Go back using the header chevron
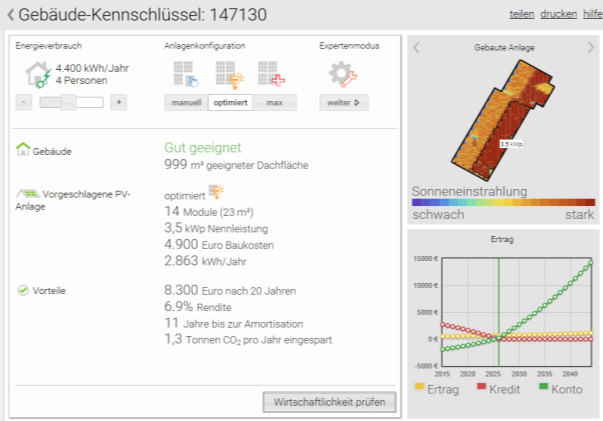This screenshot has width=603, height=421. pos(11,14)
